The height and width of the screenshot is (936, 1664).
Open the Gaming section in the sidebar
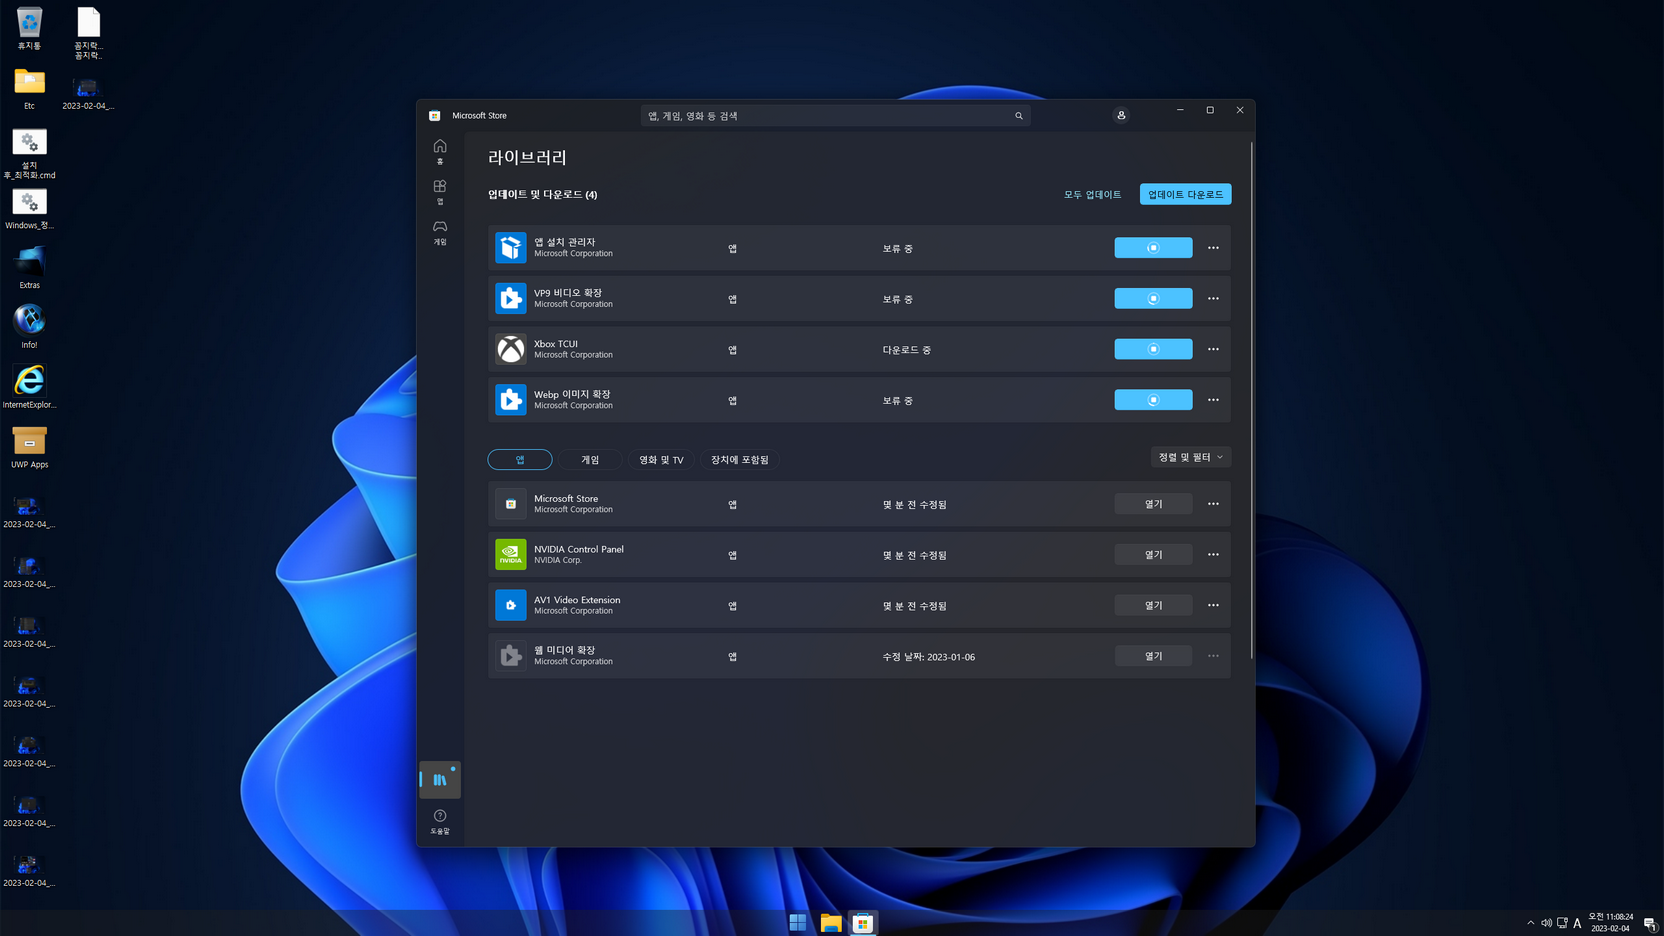[x=440, y=231]
